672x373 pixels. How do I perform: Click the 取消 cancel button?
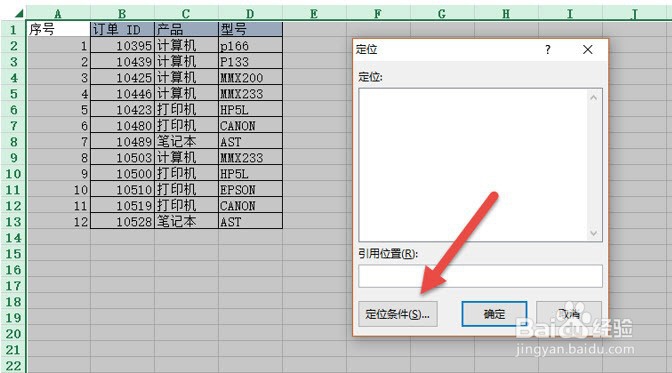click(569, 314)
